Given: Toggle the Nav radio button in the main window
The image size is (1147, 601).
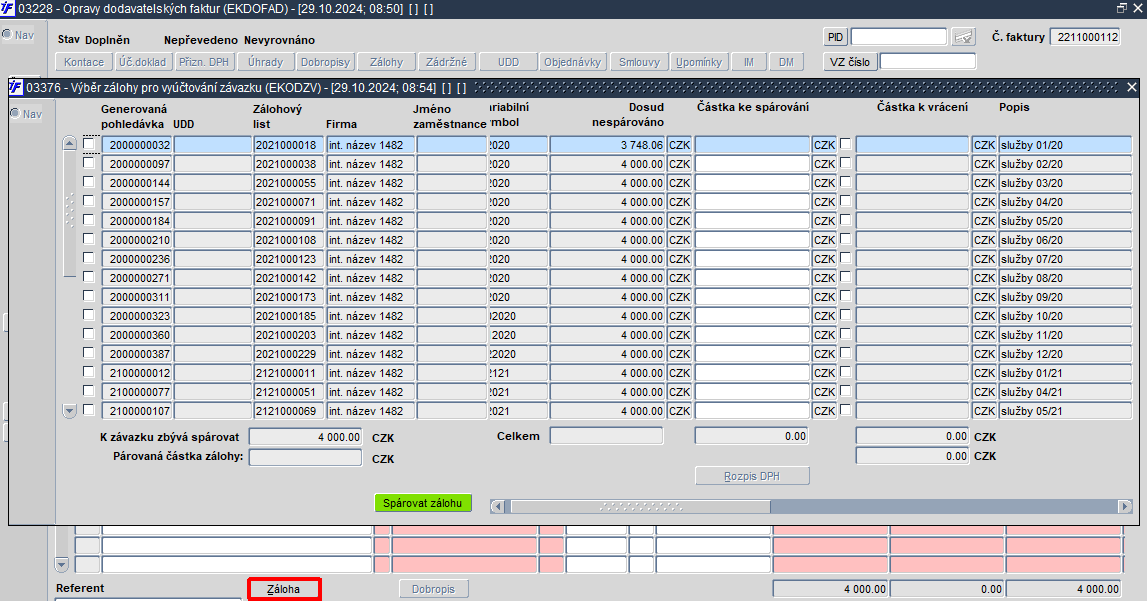Looking at the screenshot, I should pos(7,34).
